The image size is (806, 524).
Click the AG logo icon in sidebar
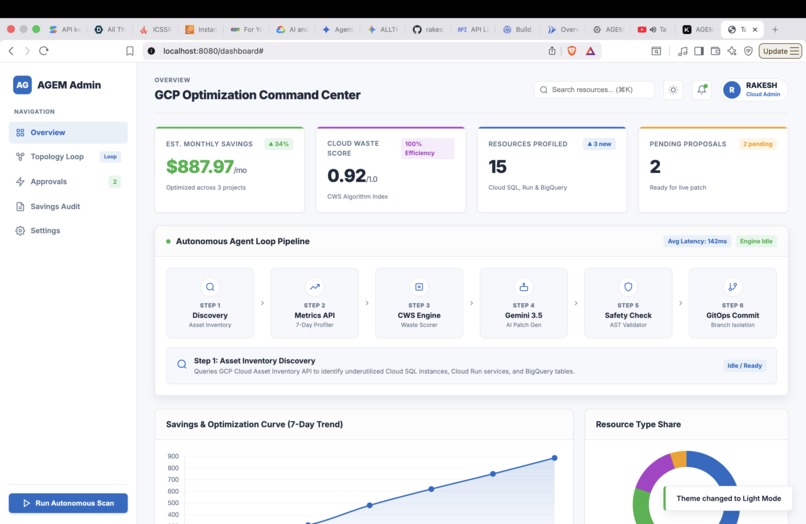[22, 85]
